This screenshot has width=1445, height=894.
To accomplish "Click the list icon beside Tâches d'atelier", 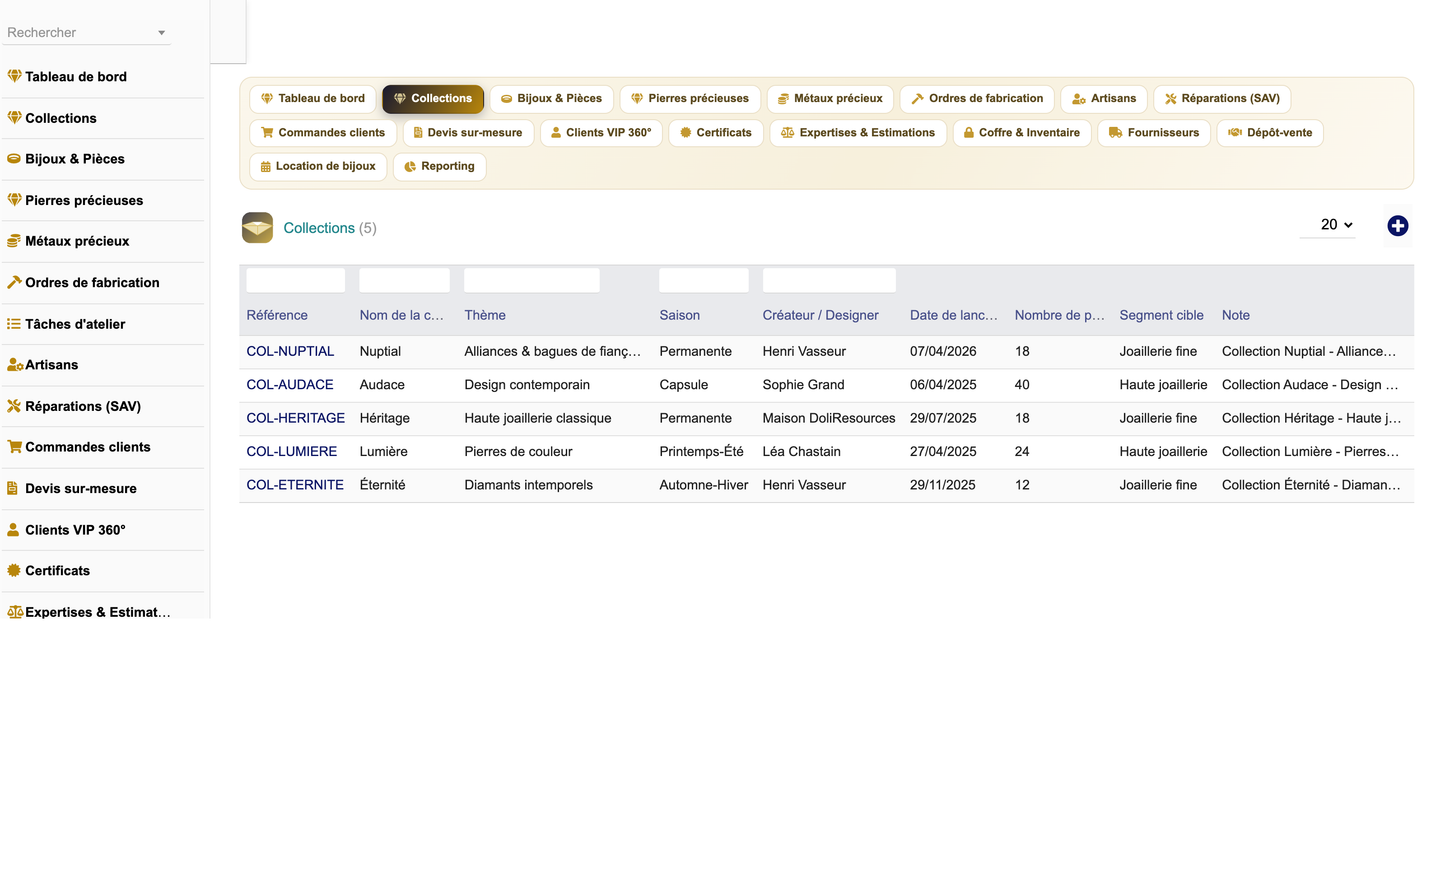I will (x=14, y=324).
